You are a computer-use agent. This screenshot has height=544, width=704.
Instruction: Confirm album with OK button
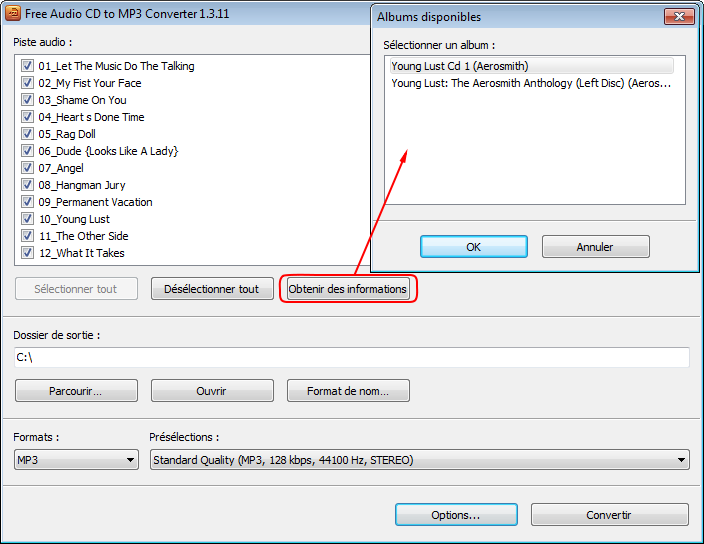pos(474,246)
